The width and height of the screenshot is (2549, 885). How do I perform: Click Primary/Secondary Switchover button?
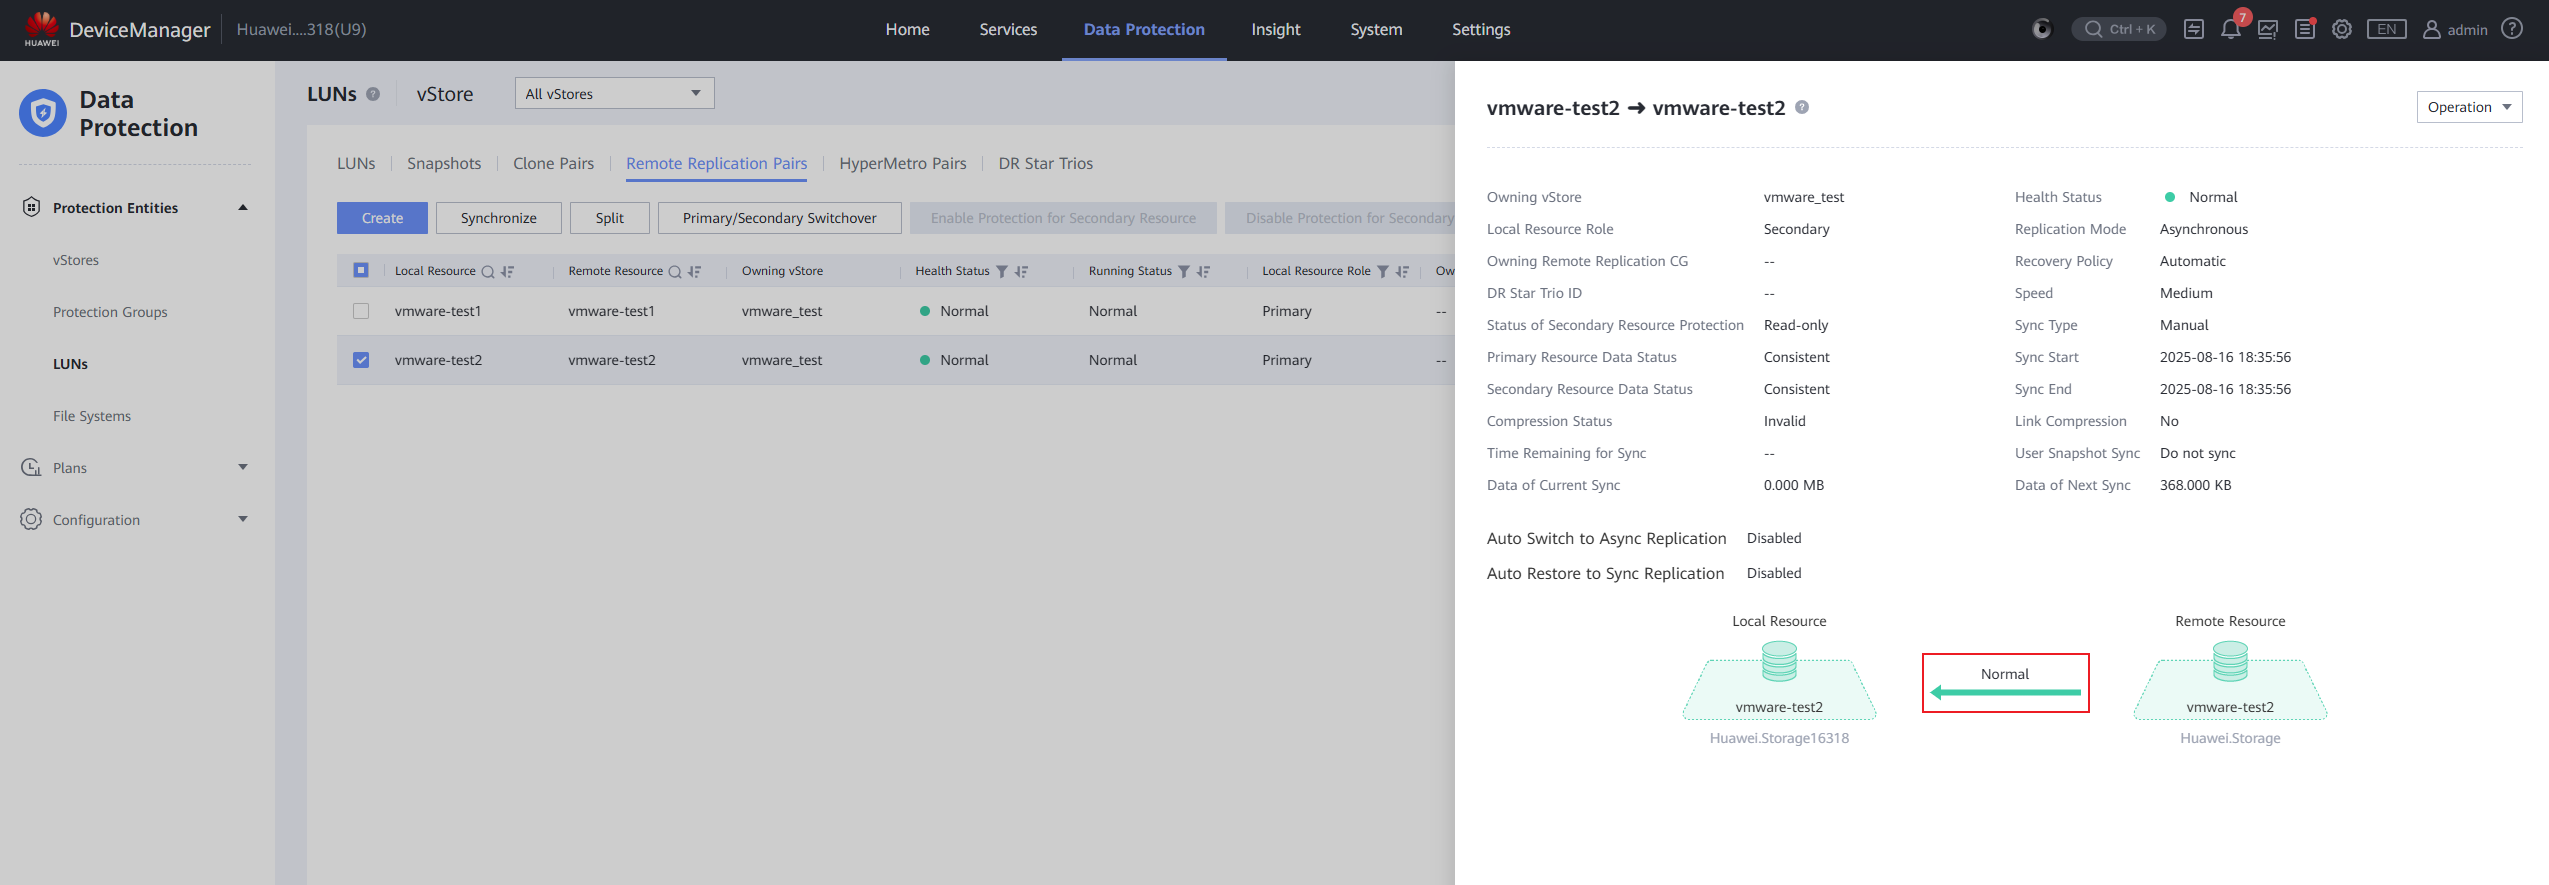point(779,218)
